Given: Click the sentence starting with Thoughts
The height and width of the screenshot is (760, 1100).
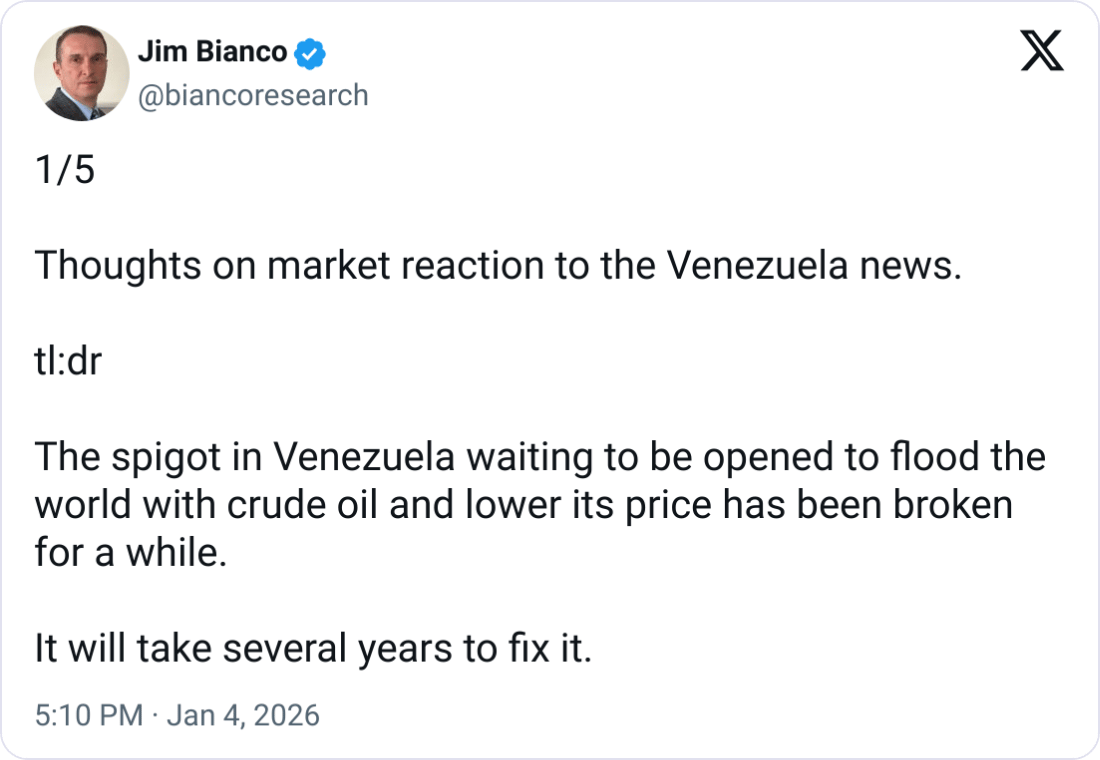Looking at the screenshot, I should 497,266.
